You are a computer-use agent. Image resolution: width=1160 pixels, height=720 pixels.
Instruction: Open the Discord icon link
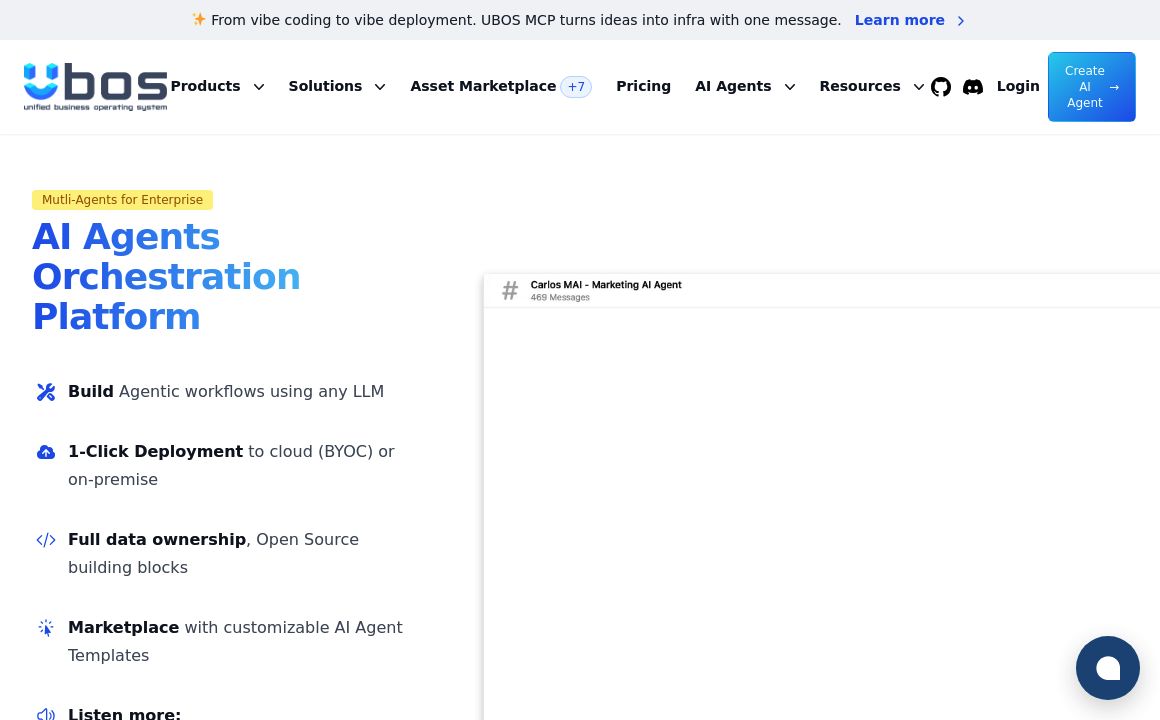(x=973, y=87)
